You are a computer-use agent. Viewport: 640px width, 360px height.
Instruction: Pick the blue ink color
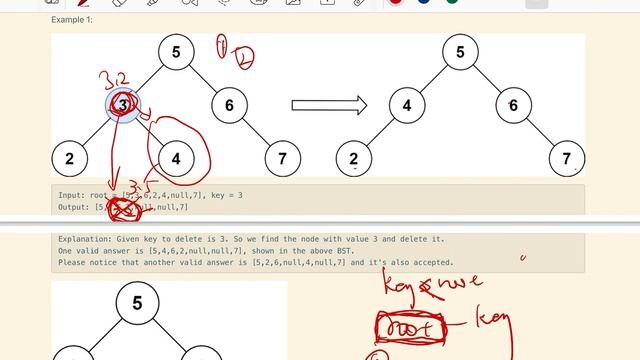tap(424, 2)
